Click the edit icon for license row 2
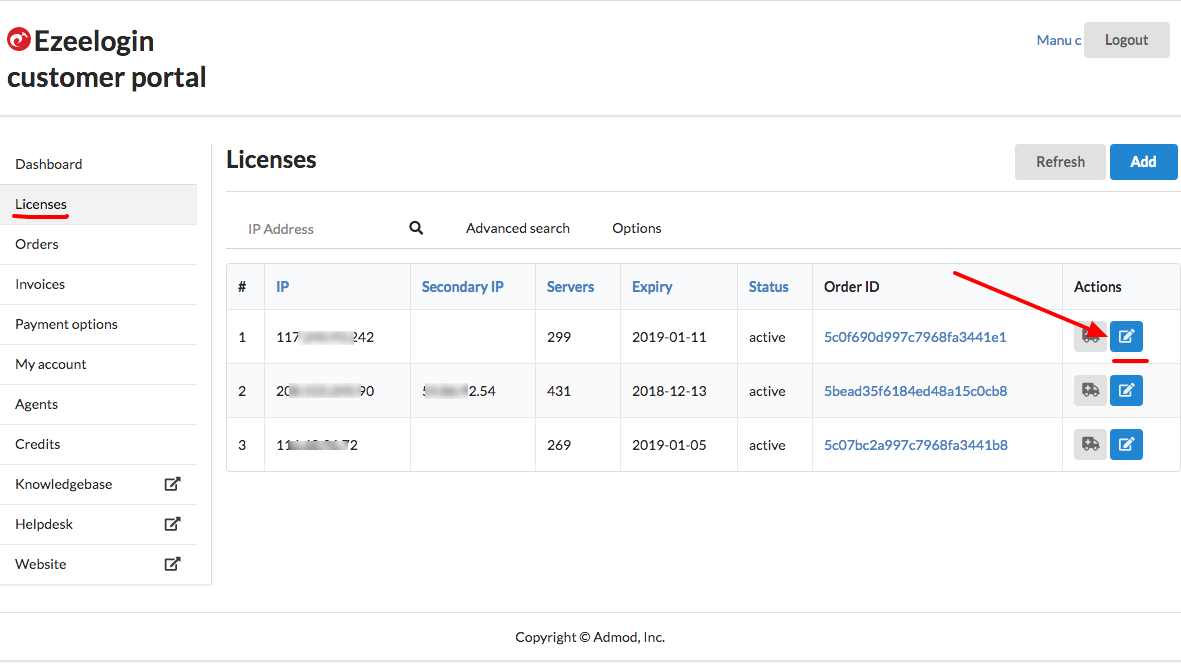This screenshot has height=664, width=1181. pyautogui.click(x=1126, y=390)
